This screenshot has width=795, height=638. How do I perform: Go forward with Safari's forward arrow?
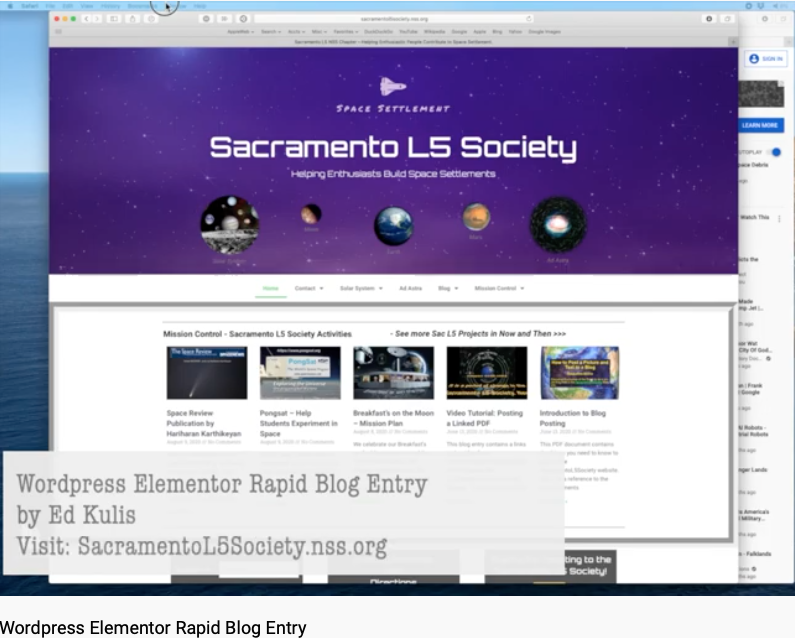click(97, 19)
